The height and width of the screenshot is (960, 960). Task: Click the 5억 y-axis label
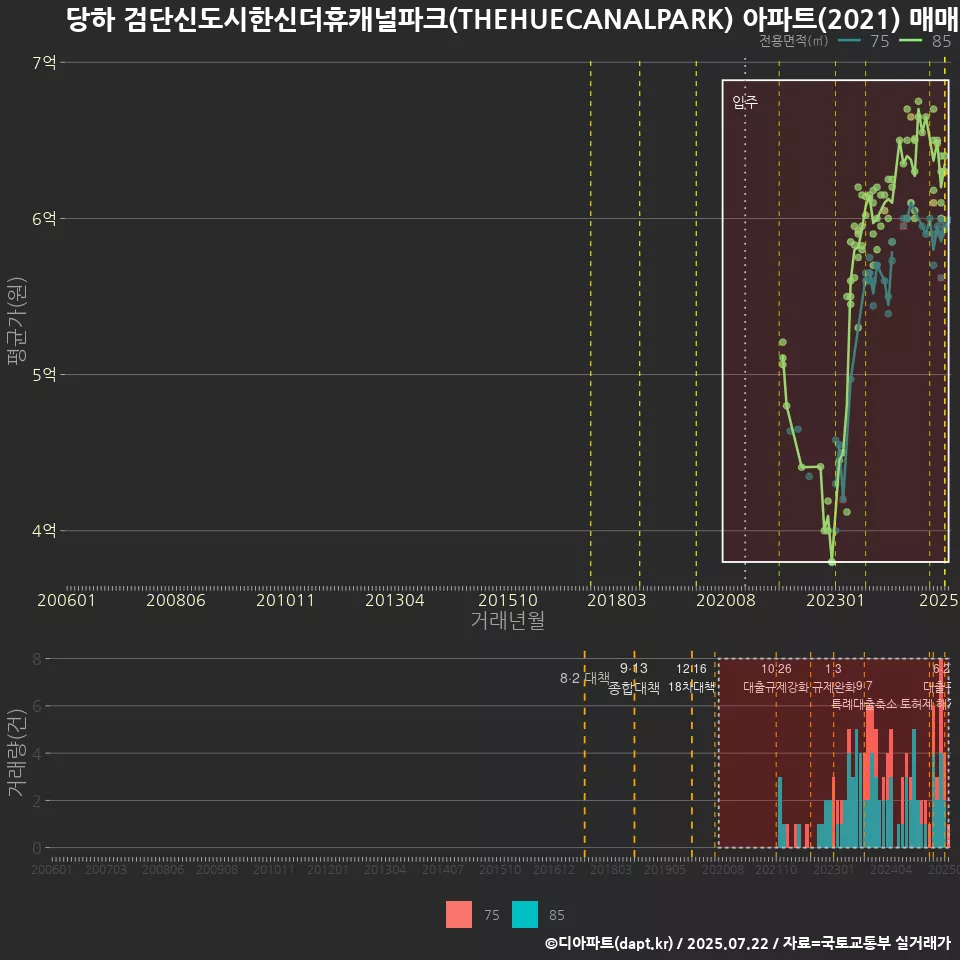pos(44,375)
